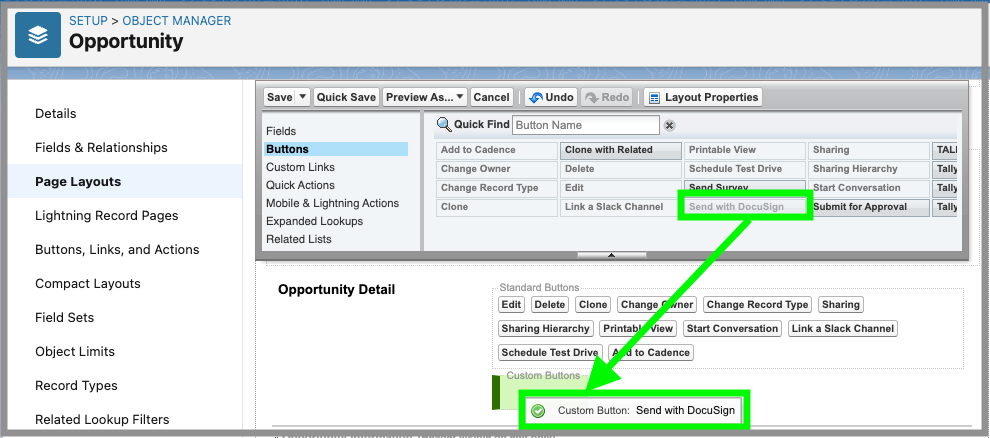Click the Undo arrow icon
The width and height of the screenshot is (990, 438).
point(535,98)
